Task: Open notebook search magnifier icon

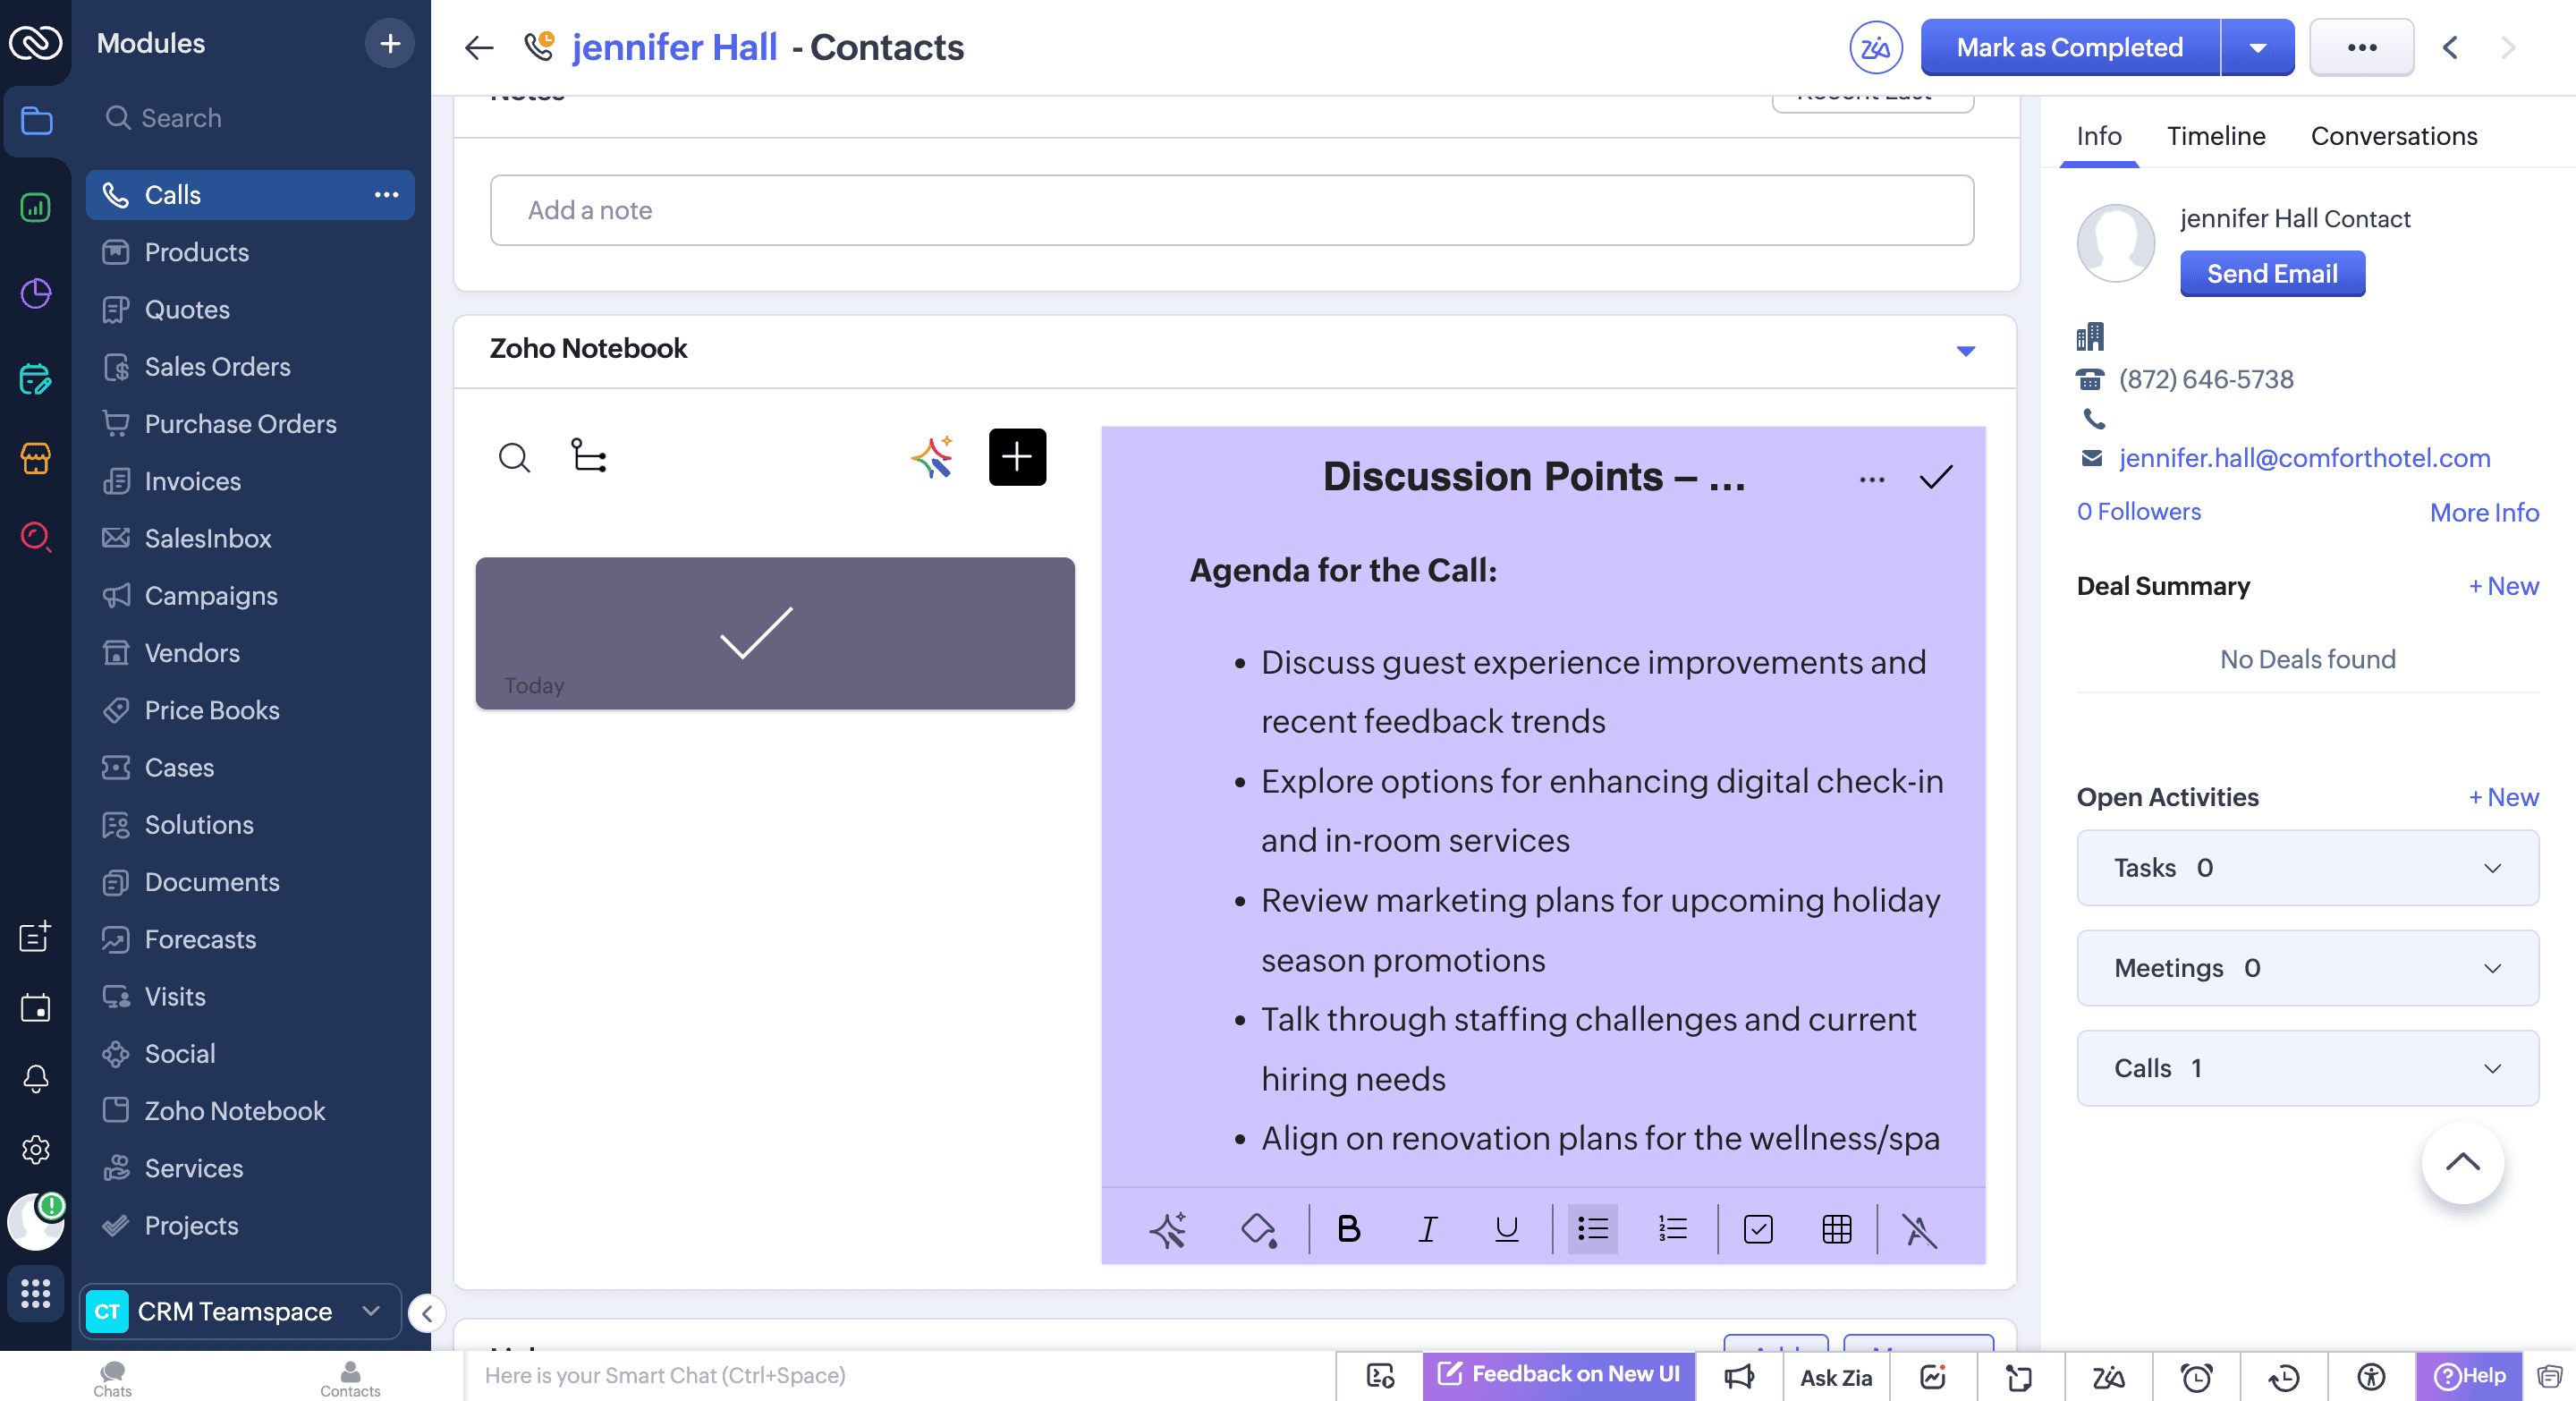Action: pyautogui.click(x=514, y=457)
